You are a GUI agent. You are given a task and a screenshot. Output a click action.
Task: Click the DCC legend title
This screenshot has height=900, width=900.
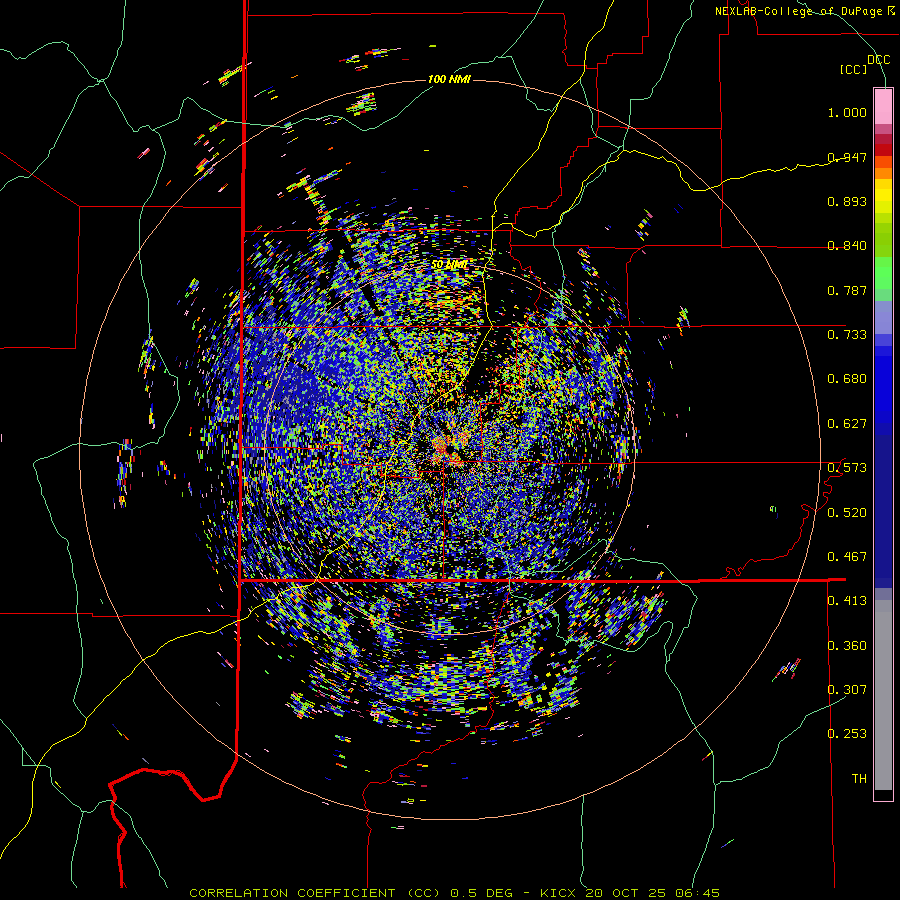(x=878, y=59)
